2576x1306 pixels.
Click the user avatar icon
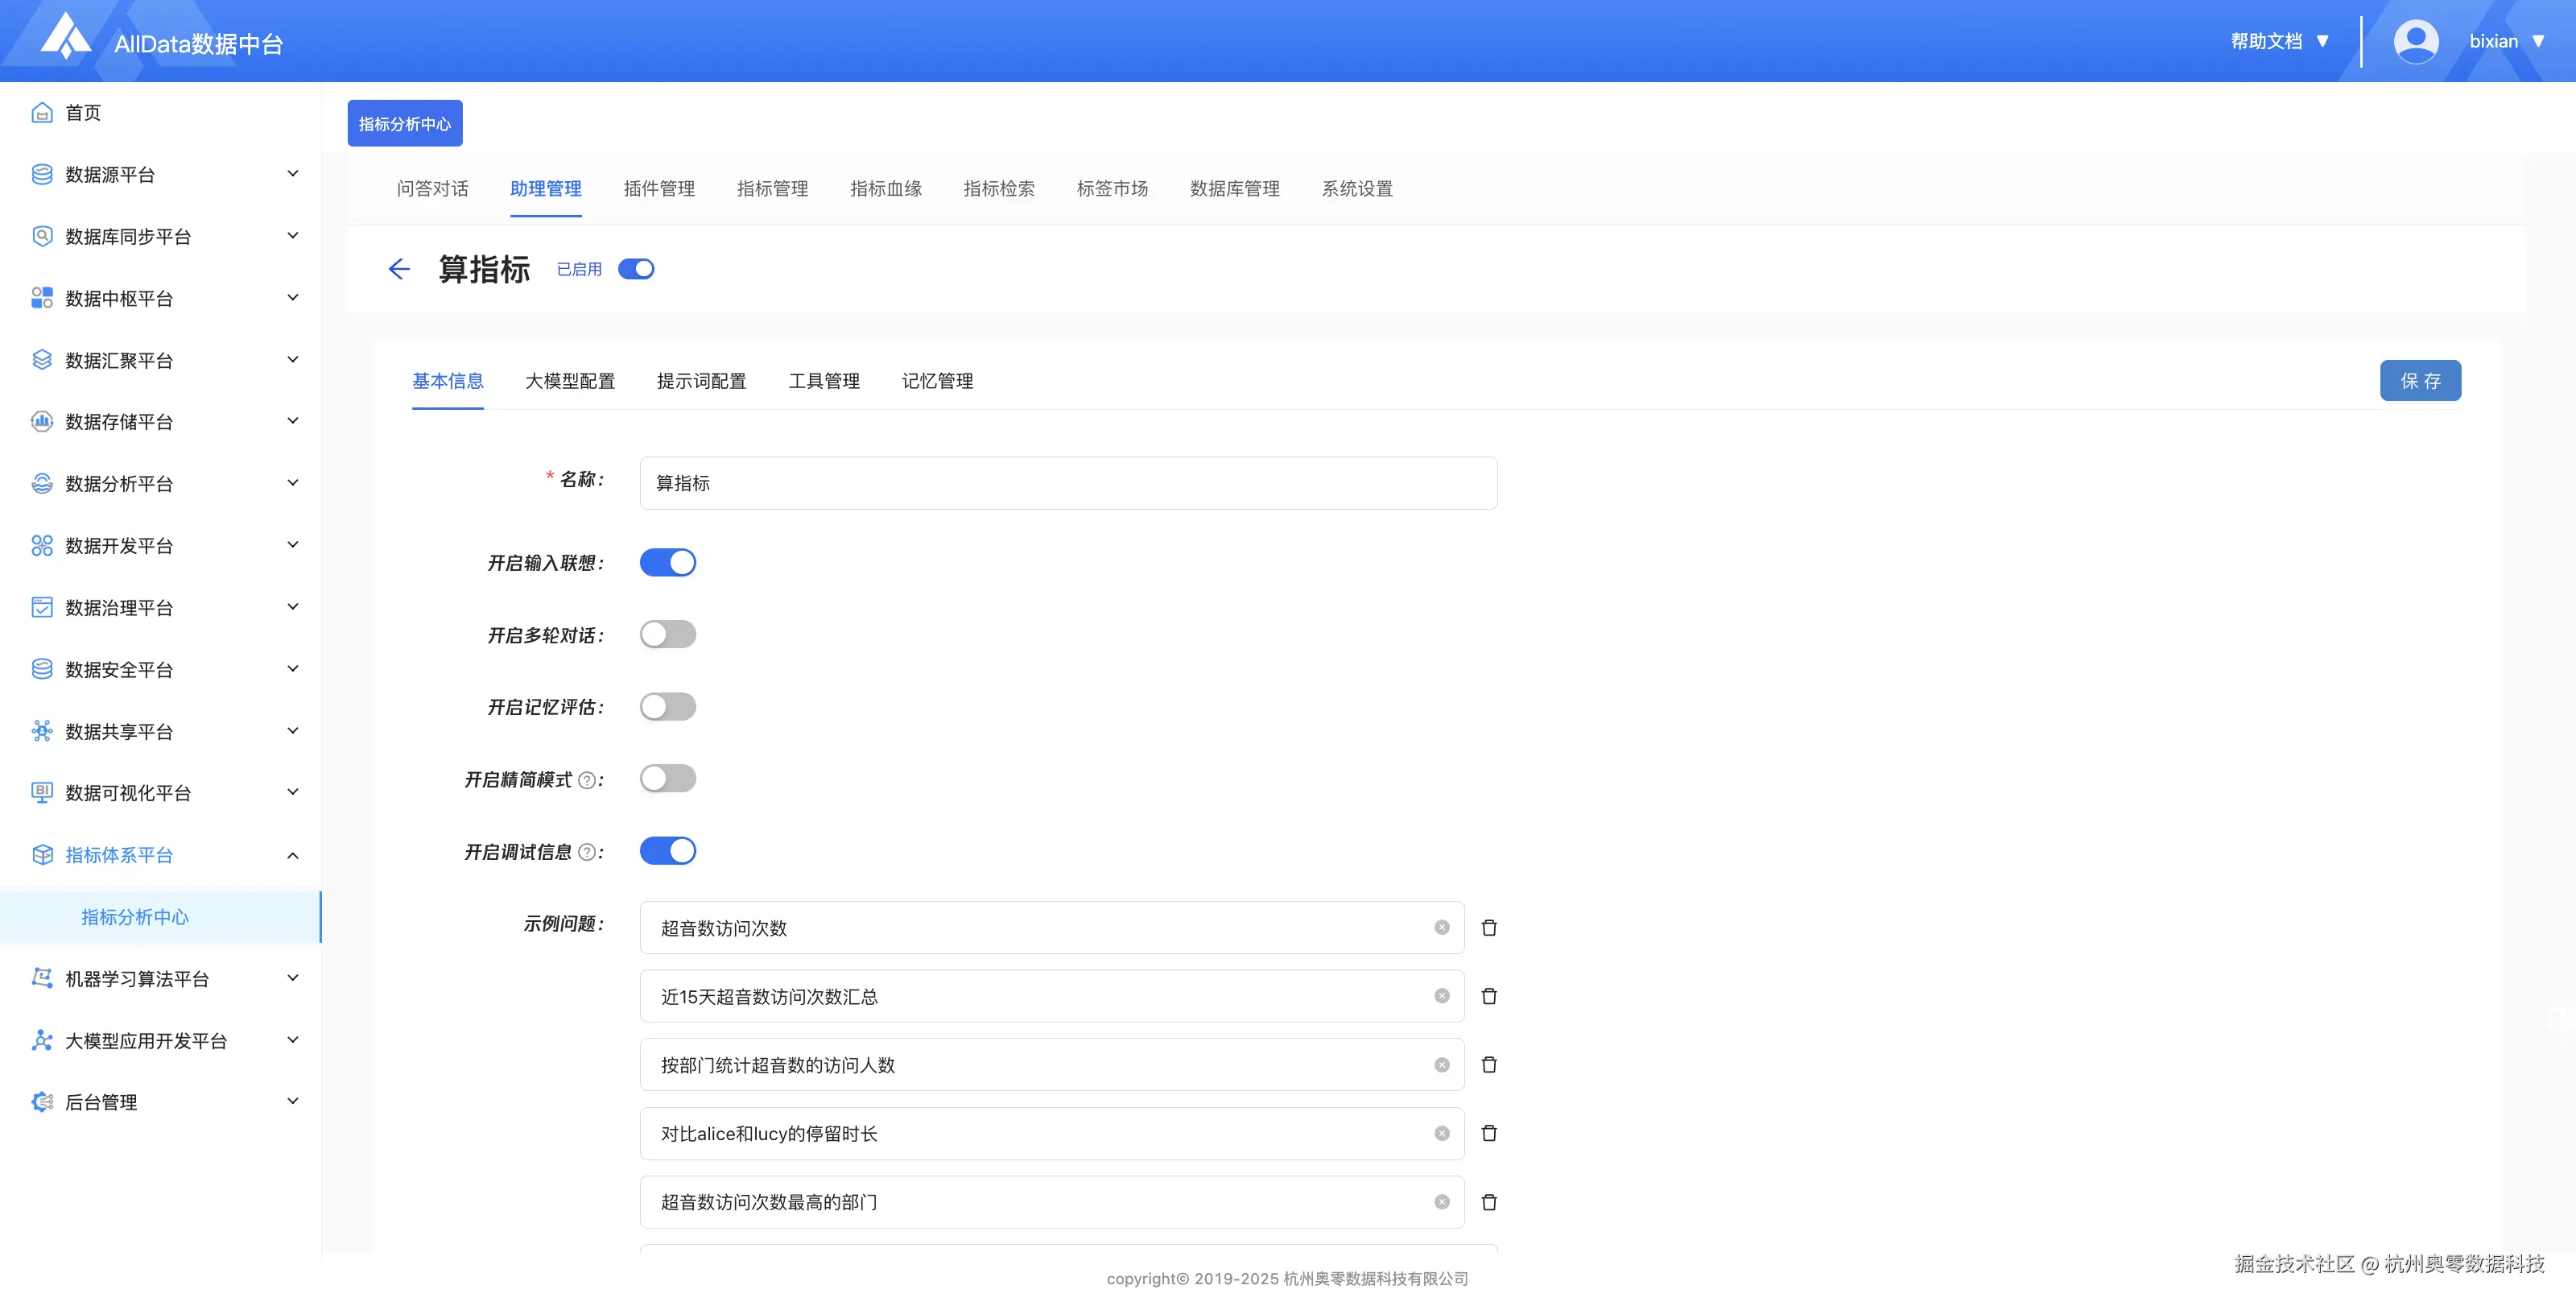(x=2415, y=41)
